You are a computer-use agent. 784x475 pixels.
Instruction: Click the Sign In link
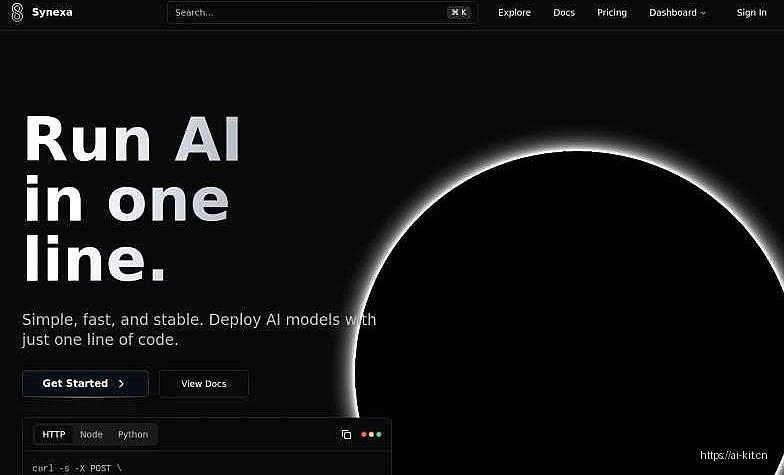(x=751, y=13)
